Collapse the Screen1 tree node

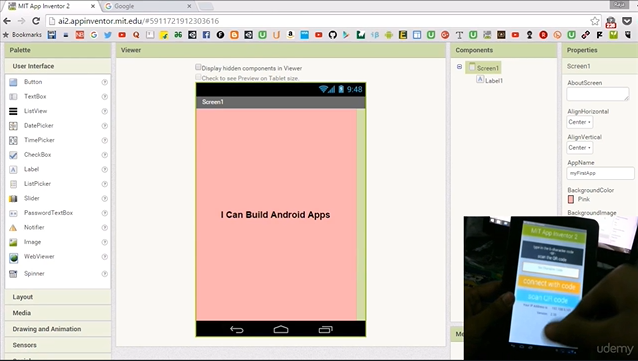tap(459, 67)
